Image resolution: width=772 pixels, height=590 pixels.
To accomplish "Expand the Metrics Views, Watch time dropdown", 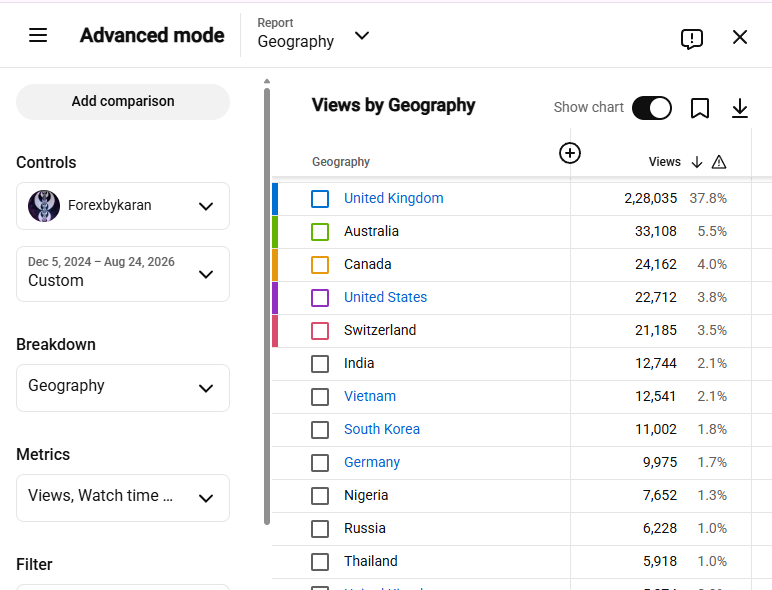I will coord(123,498).
